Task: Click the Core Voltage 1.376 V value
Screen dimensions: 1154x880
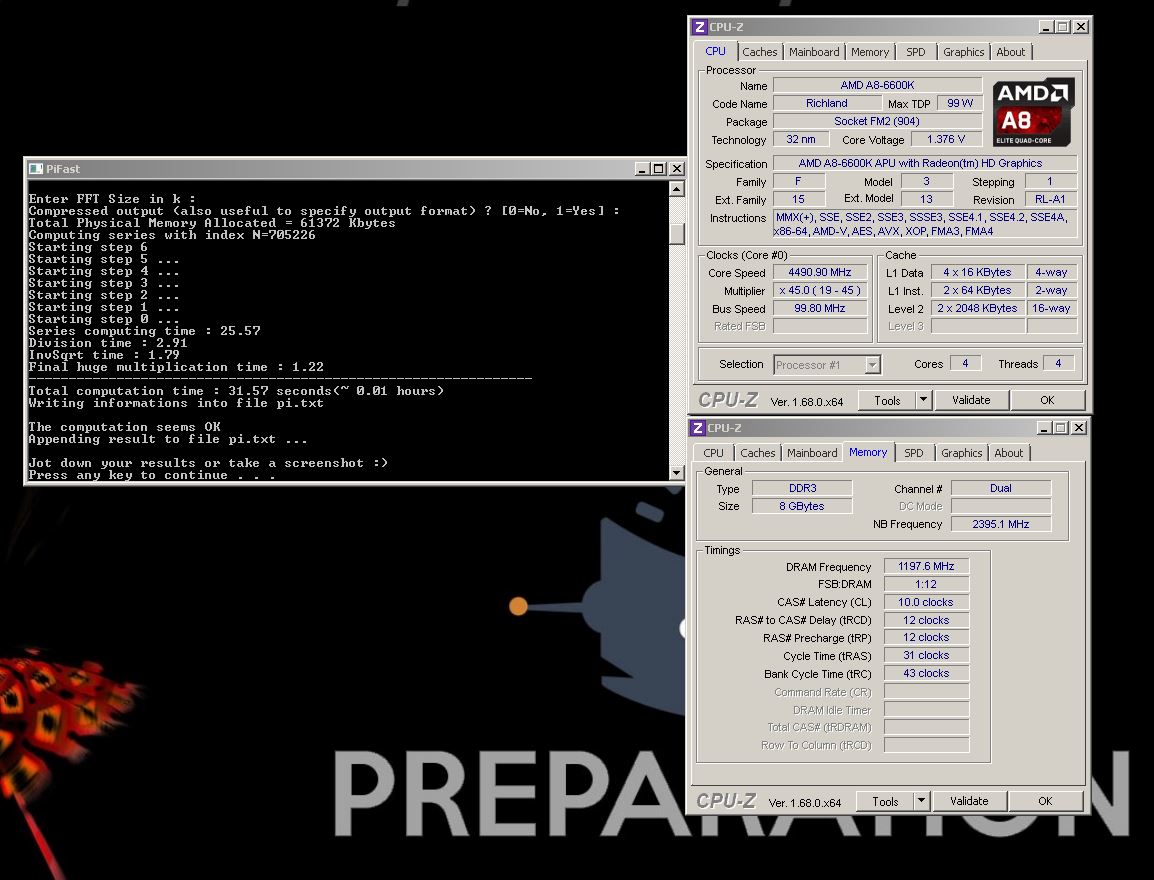Action: tap(946, 139)
